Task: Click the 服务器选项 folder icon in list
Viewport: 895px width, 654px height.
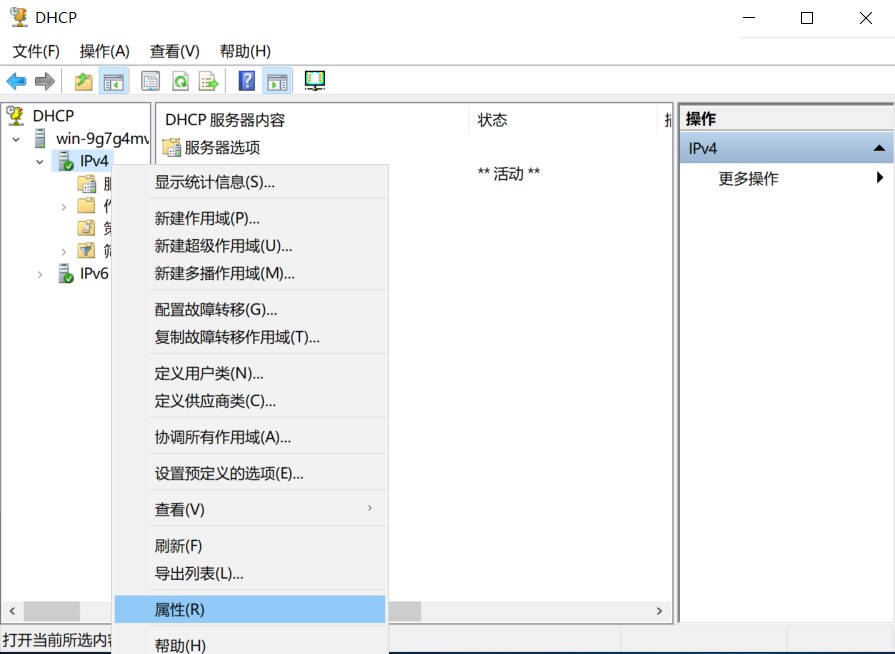Action: [171, 147]
